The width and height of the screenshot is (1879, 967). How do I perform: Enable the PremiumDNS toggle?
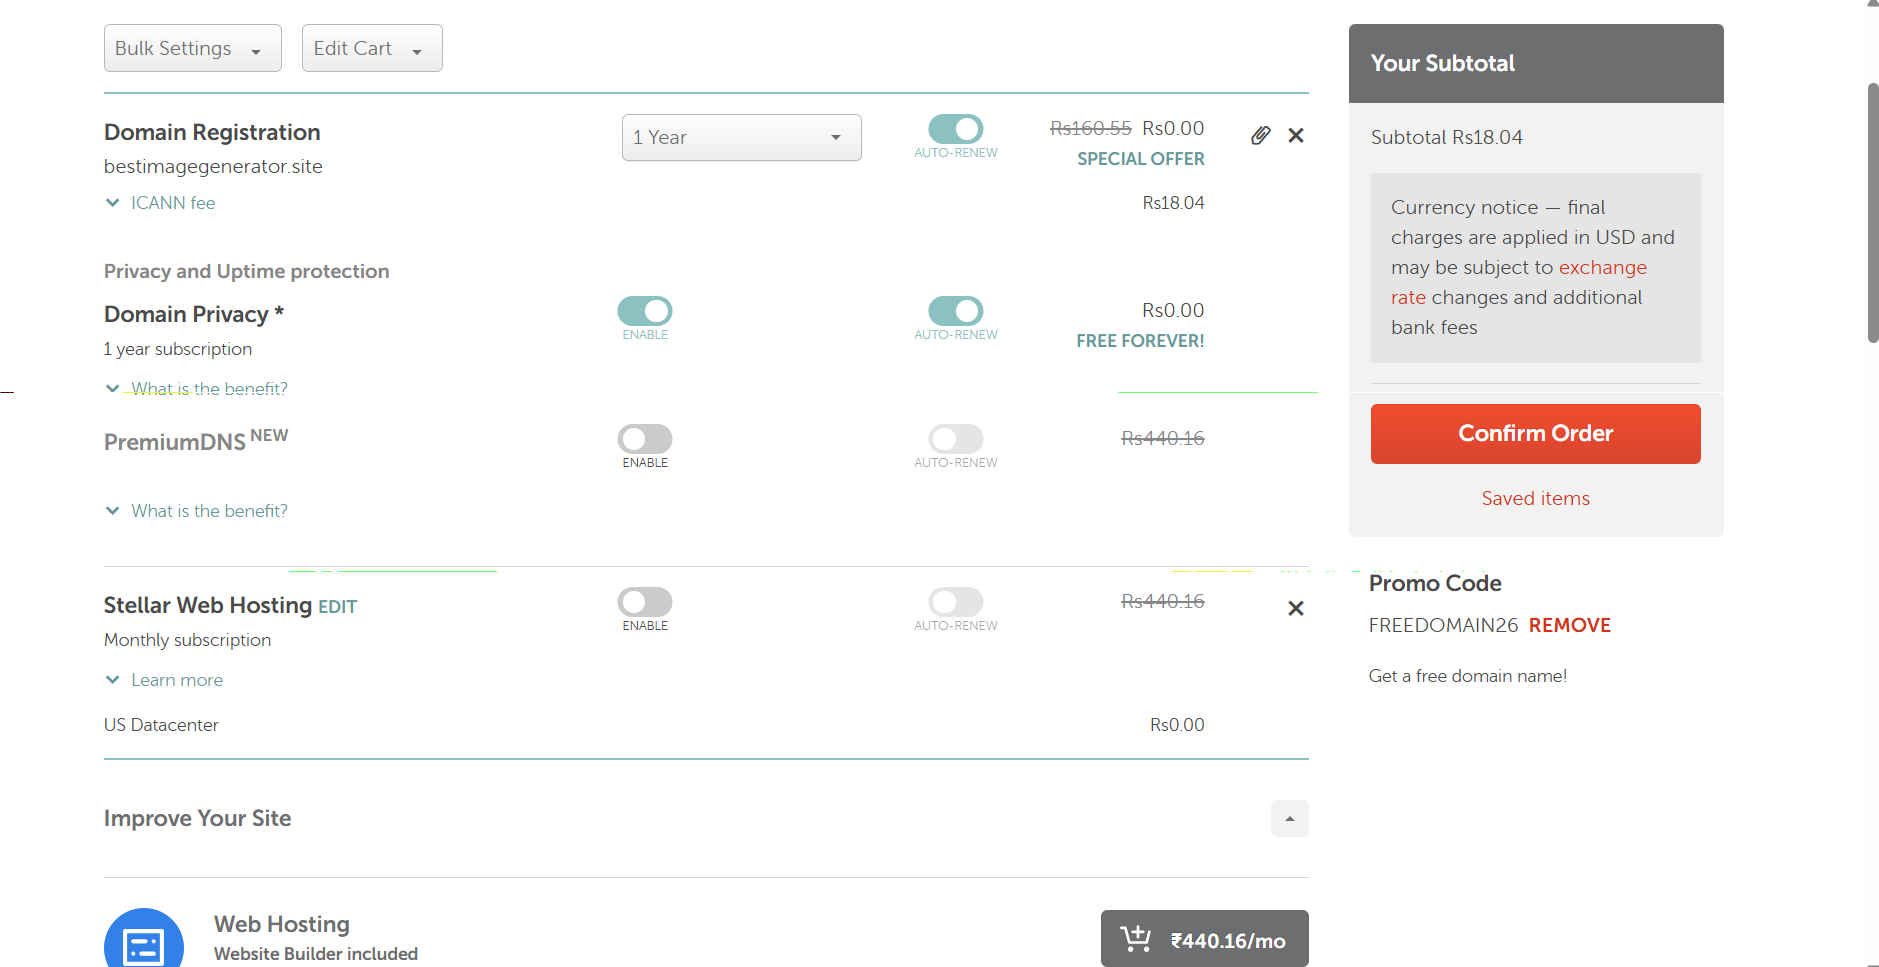click(644, 439)
